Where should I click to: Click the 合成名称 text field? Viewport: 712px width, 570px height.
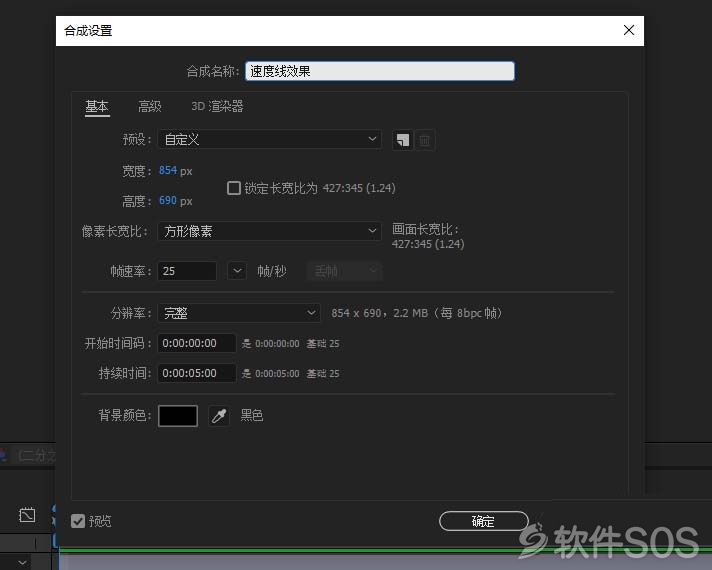point(380,71)
